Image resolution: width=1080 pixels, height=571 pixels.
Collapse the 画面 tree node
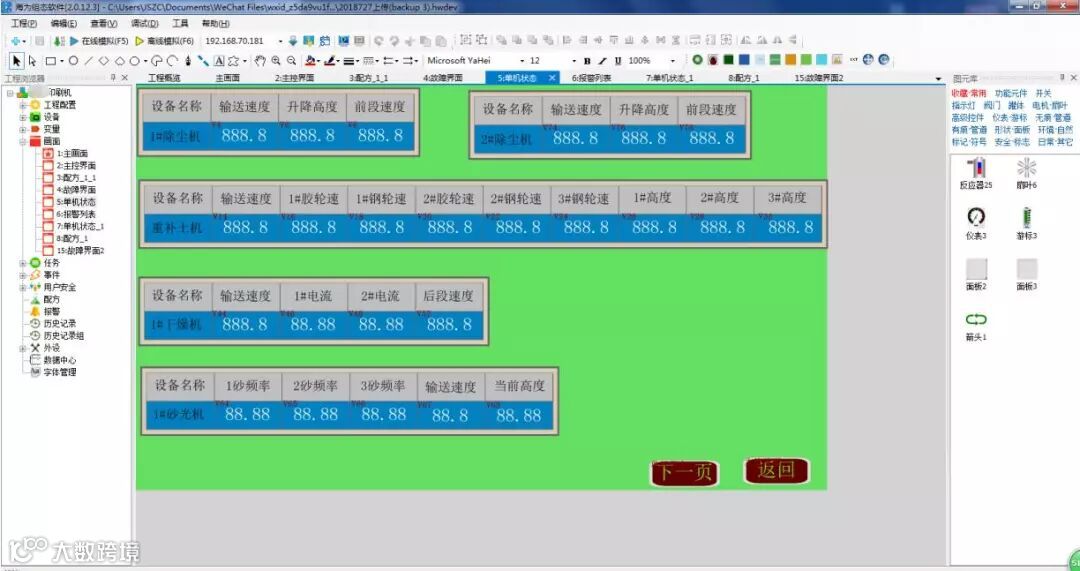pyautogui.click(x=23, y=141)
